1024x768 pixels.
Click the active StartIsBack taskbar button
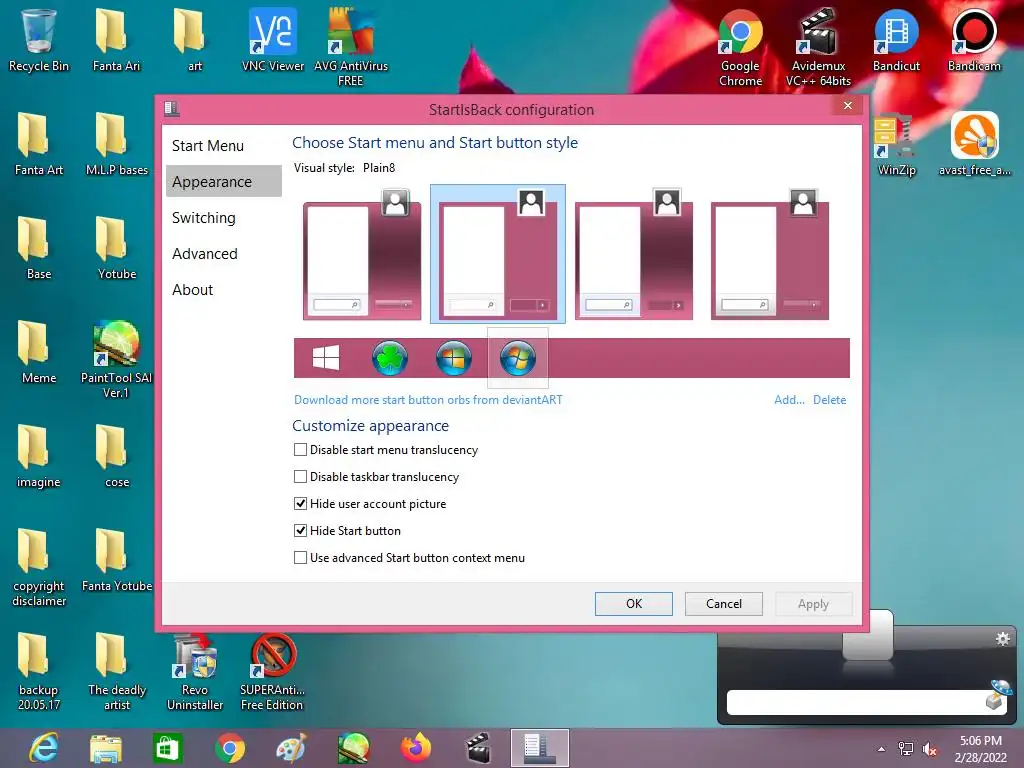click(539, 748)
